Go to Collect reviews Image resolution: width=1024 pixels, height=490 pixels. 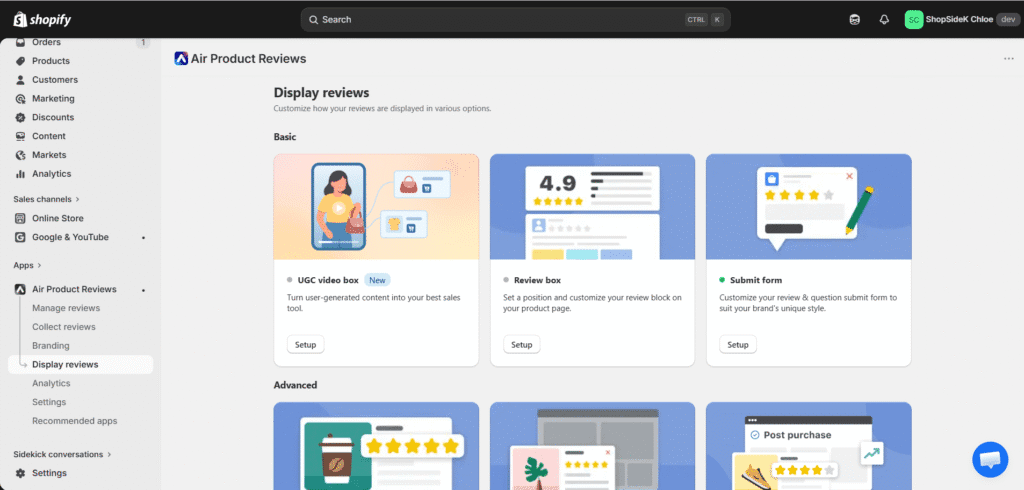(x=63, y=327)
